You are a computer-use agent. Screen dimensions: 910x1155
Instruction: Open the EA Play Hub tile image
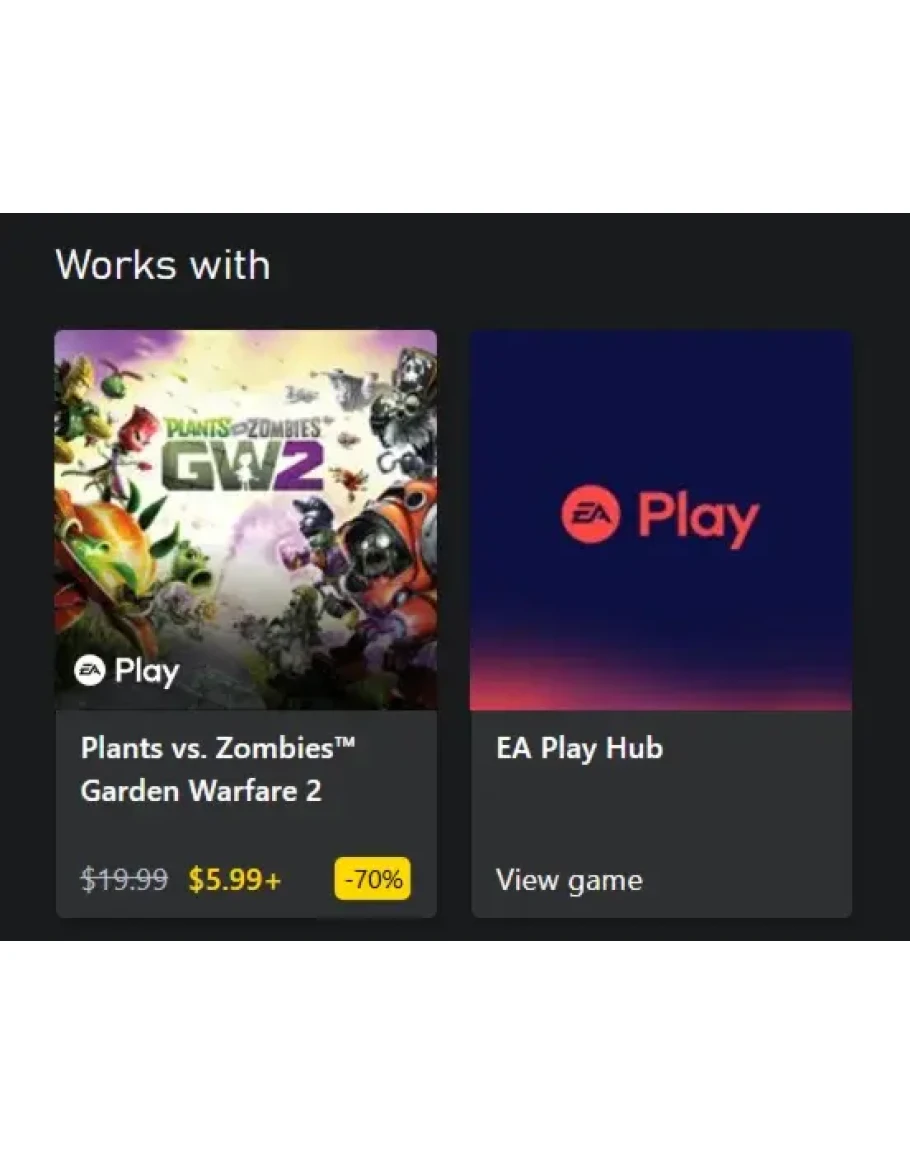click(x=661, y=520)
